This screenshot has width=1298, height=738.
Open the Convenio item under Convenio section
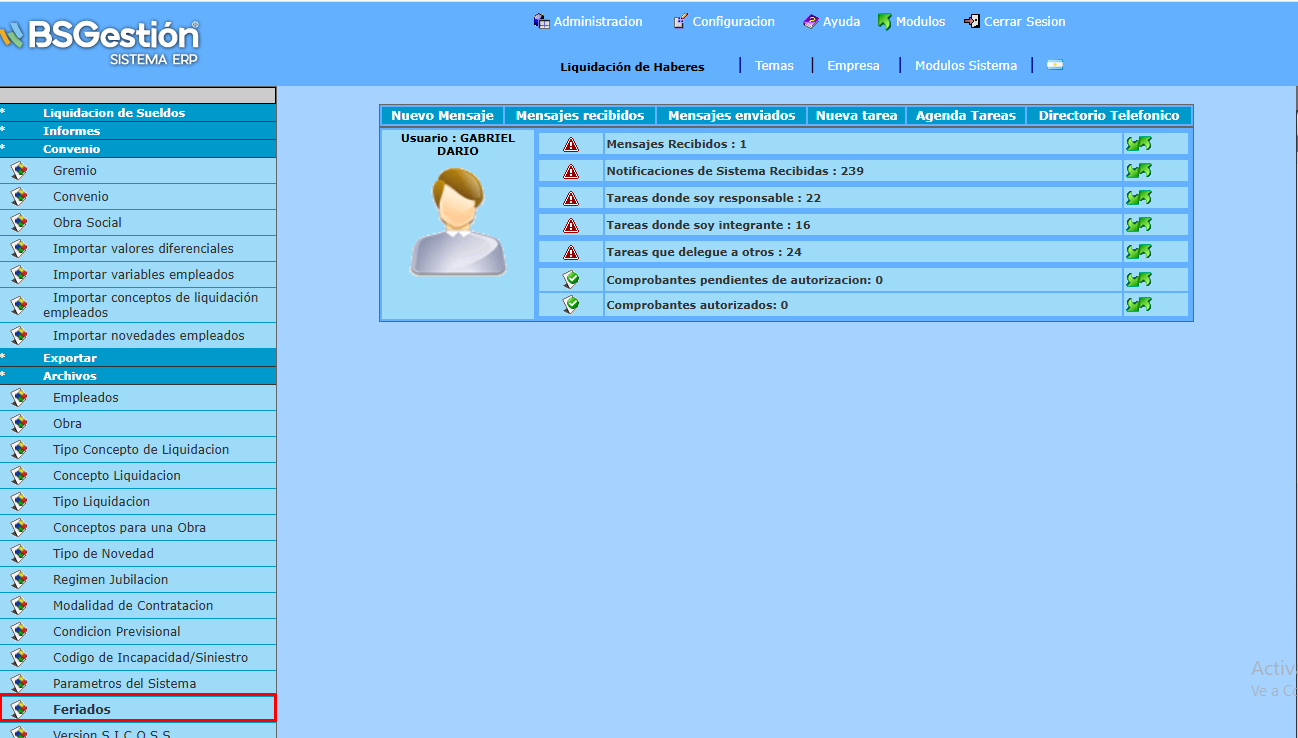pyautogui.click(x=81, y=197)
